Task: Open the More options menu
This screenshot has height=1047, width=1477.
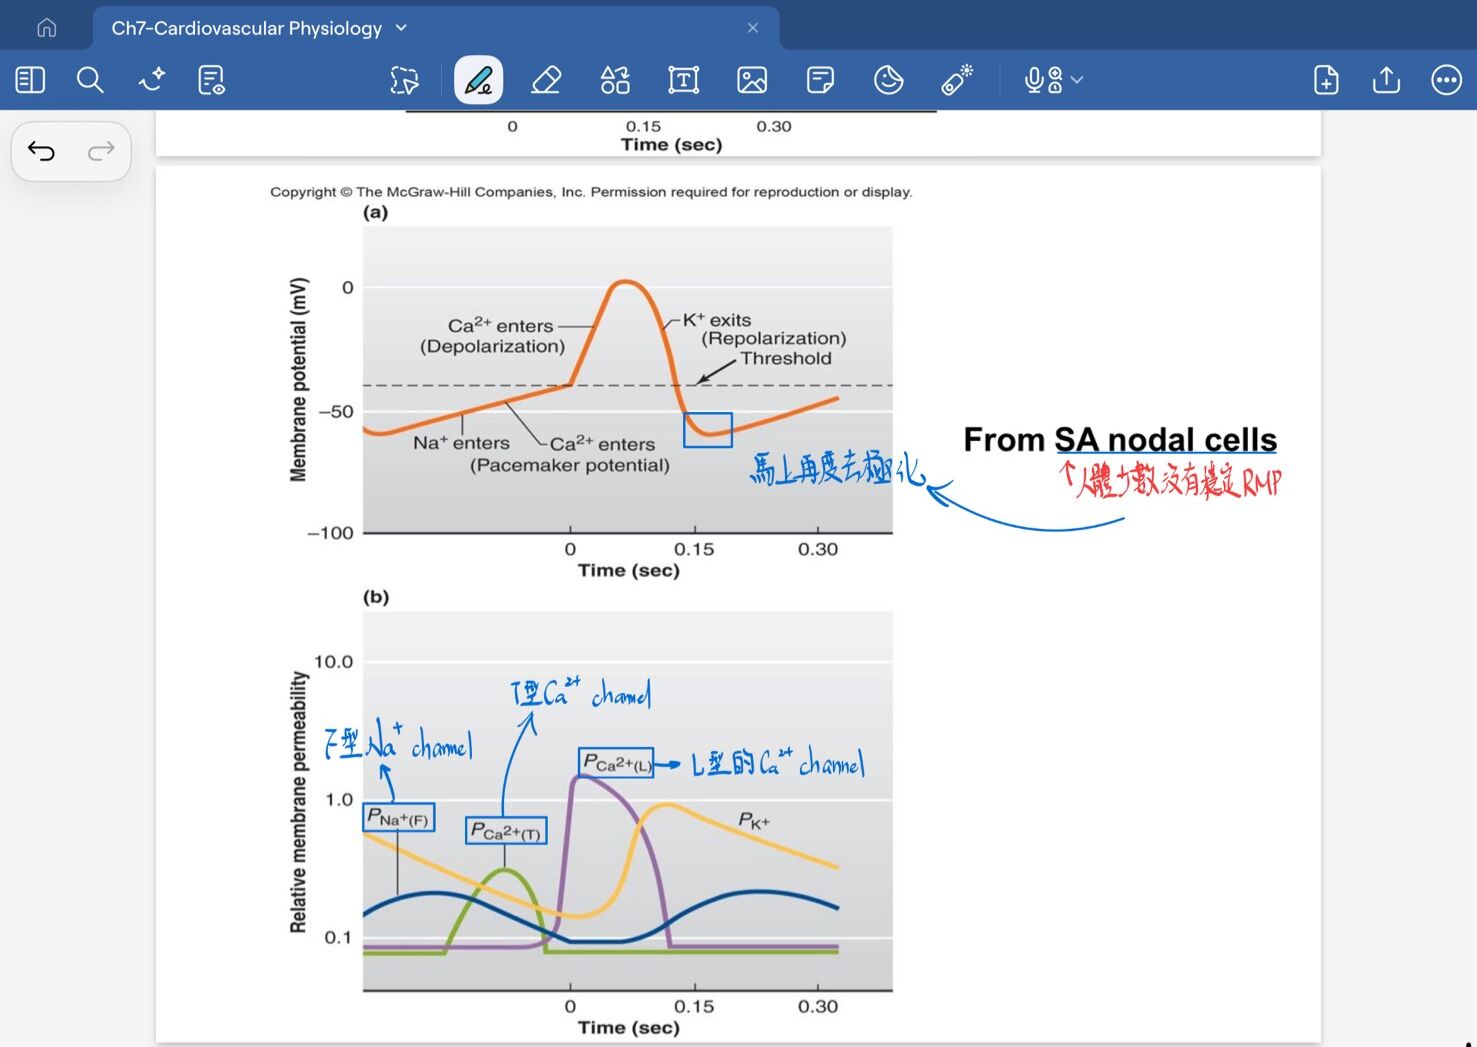Action: pos(1446,80)
